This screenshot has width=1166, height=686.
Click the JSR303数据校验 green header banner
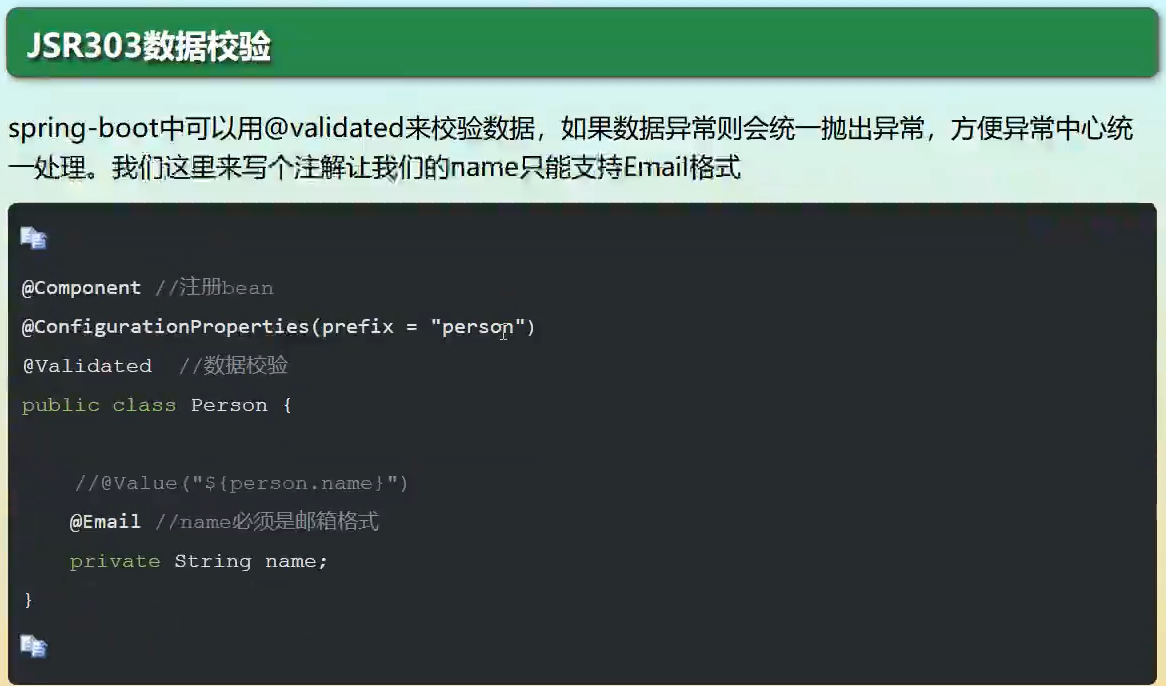[582, 46]
